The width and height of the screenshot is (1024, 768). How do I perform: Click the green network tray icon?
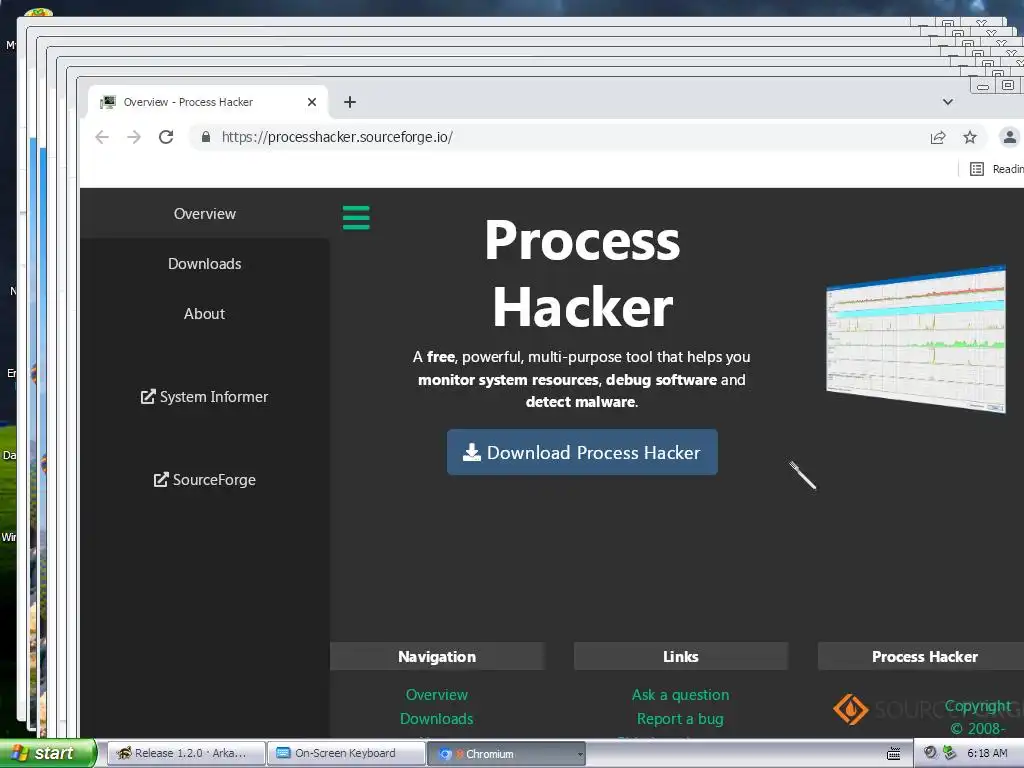tap(949, 753)
